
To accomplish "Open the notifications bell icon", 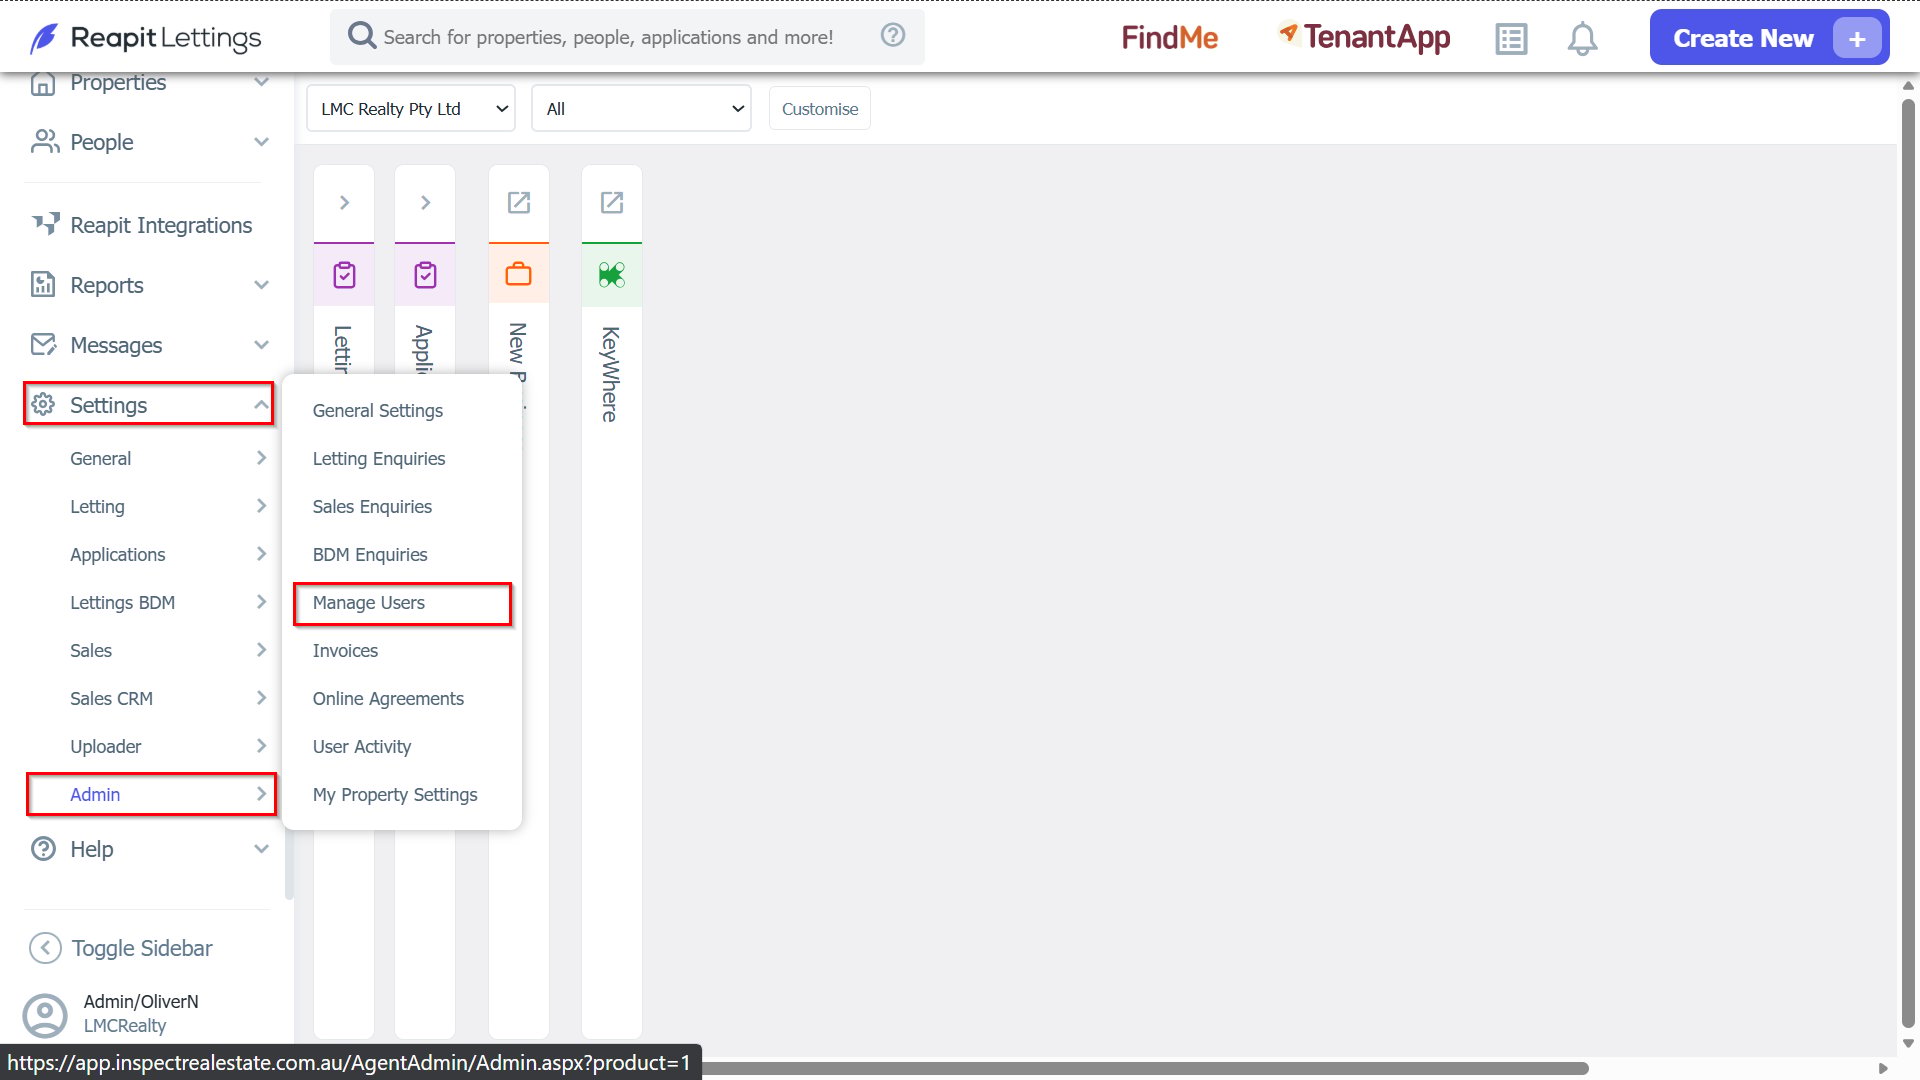I will pos(1582,39).
